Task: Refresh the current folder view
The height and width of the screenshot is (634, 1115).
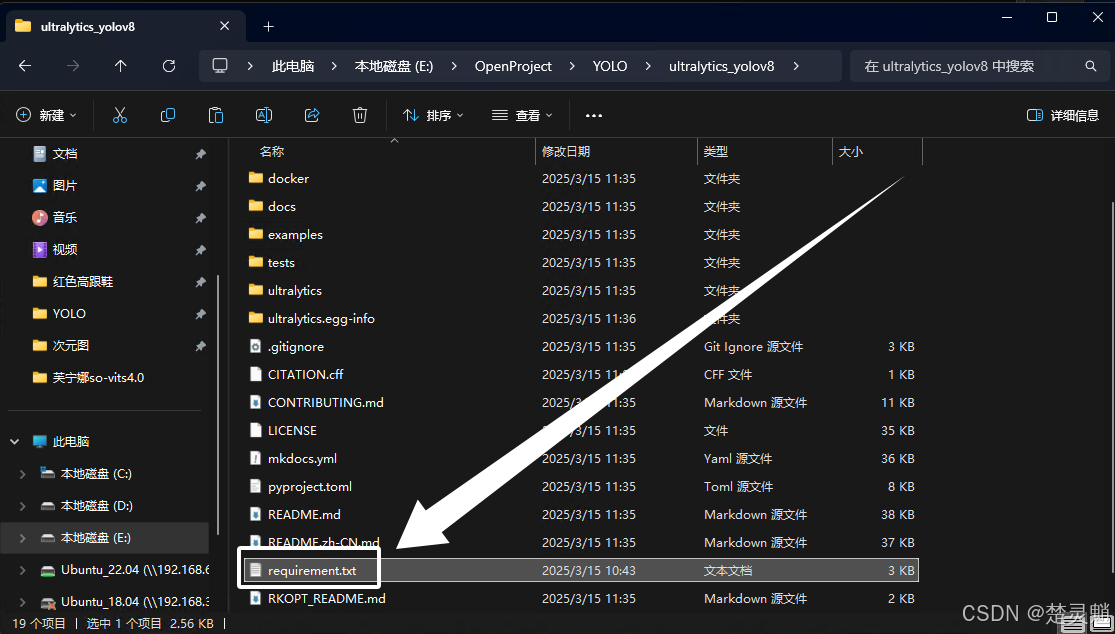Action: (x=169, y=66)
